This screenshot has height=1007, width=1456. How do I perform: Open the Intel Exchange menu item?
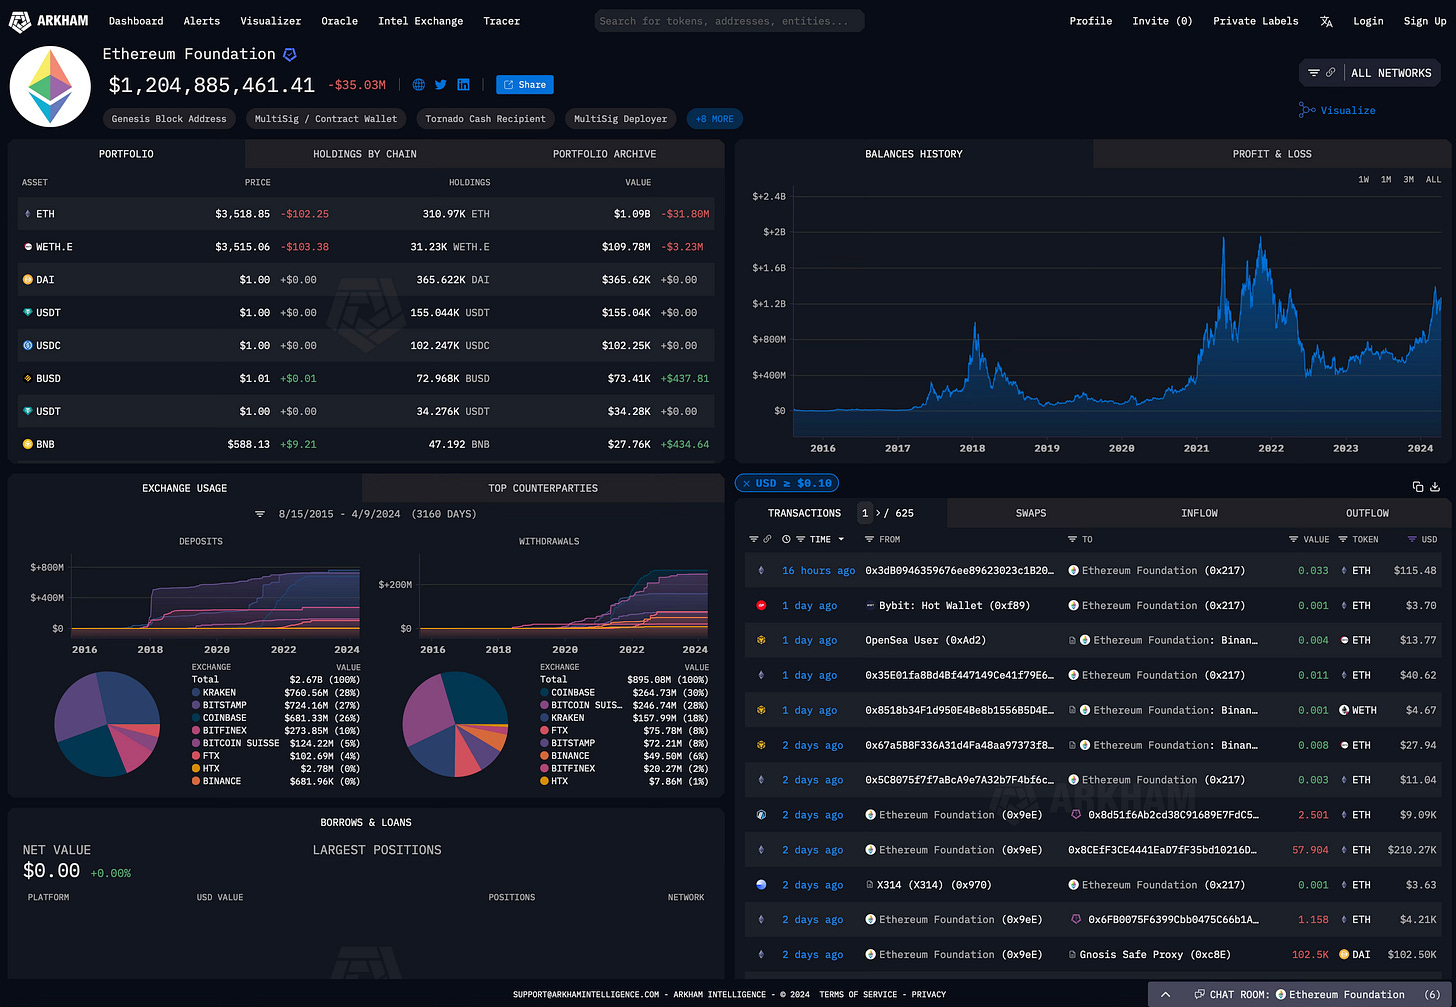pos(420,21)
